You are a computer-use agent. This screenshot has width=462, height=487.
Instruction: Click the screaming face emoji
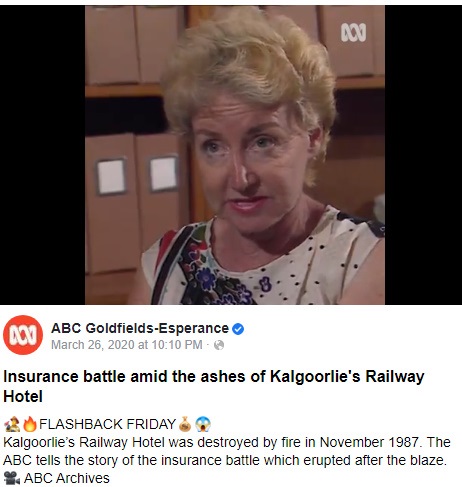[x=203, y=424]
